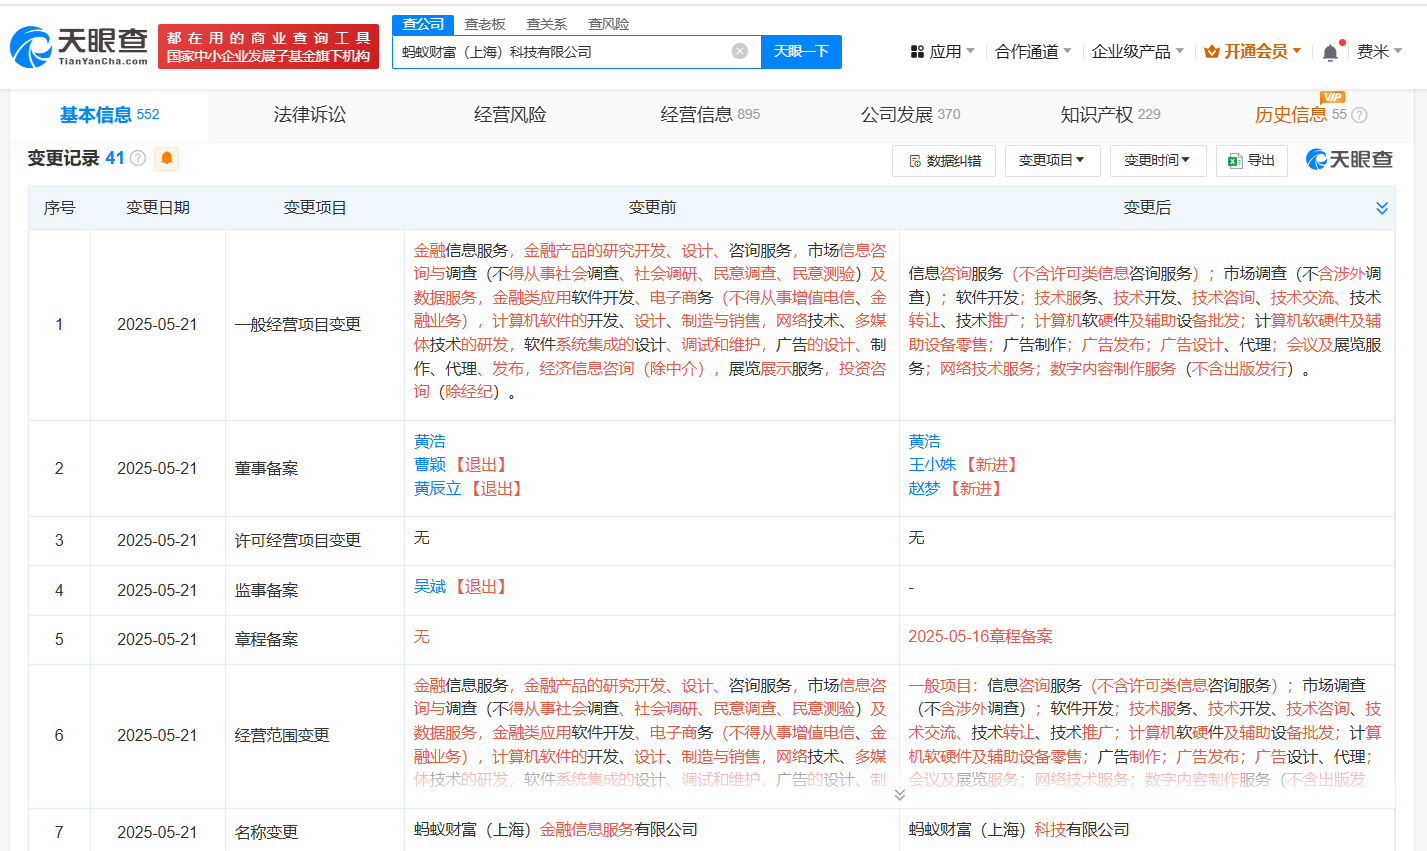1427x851 pixels.
Task: Switch to 知识产权 tab
Action: 1110,115
